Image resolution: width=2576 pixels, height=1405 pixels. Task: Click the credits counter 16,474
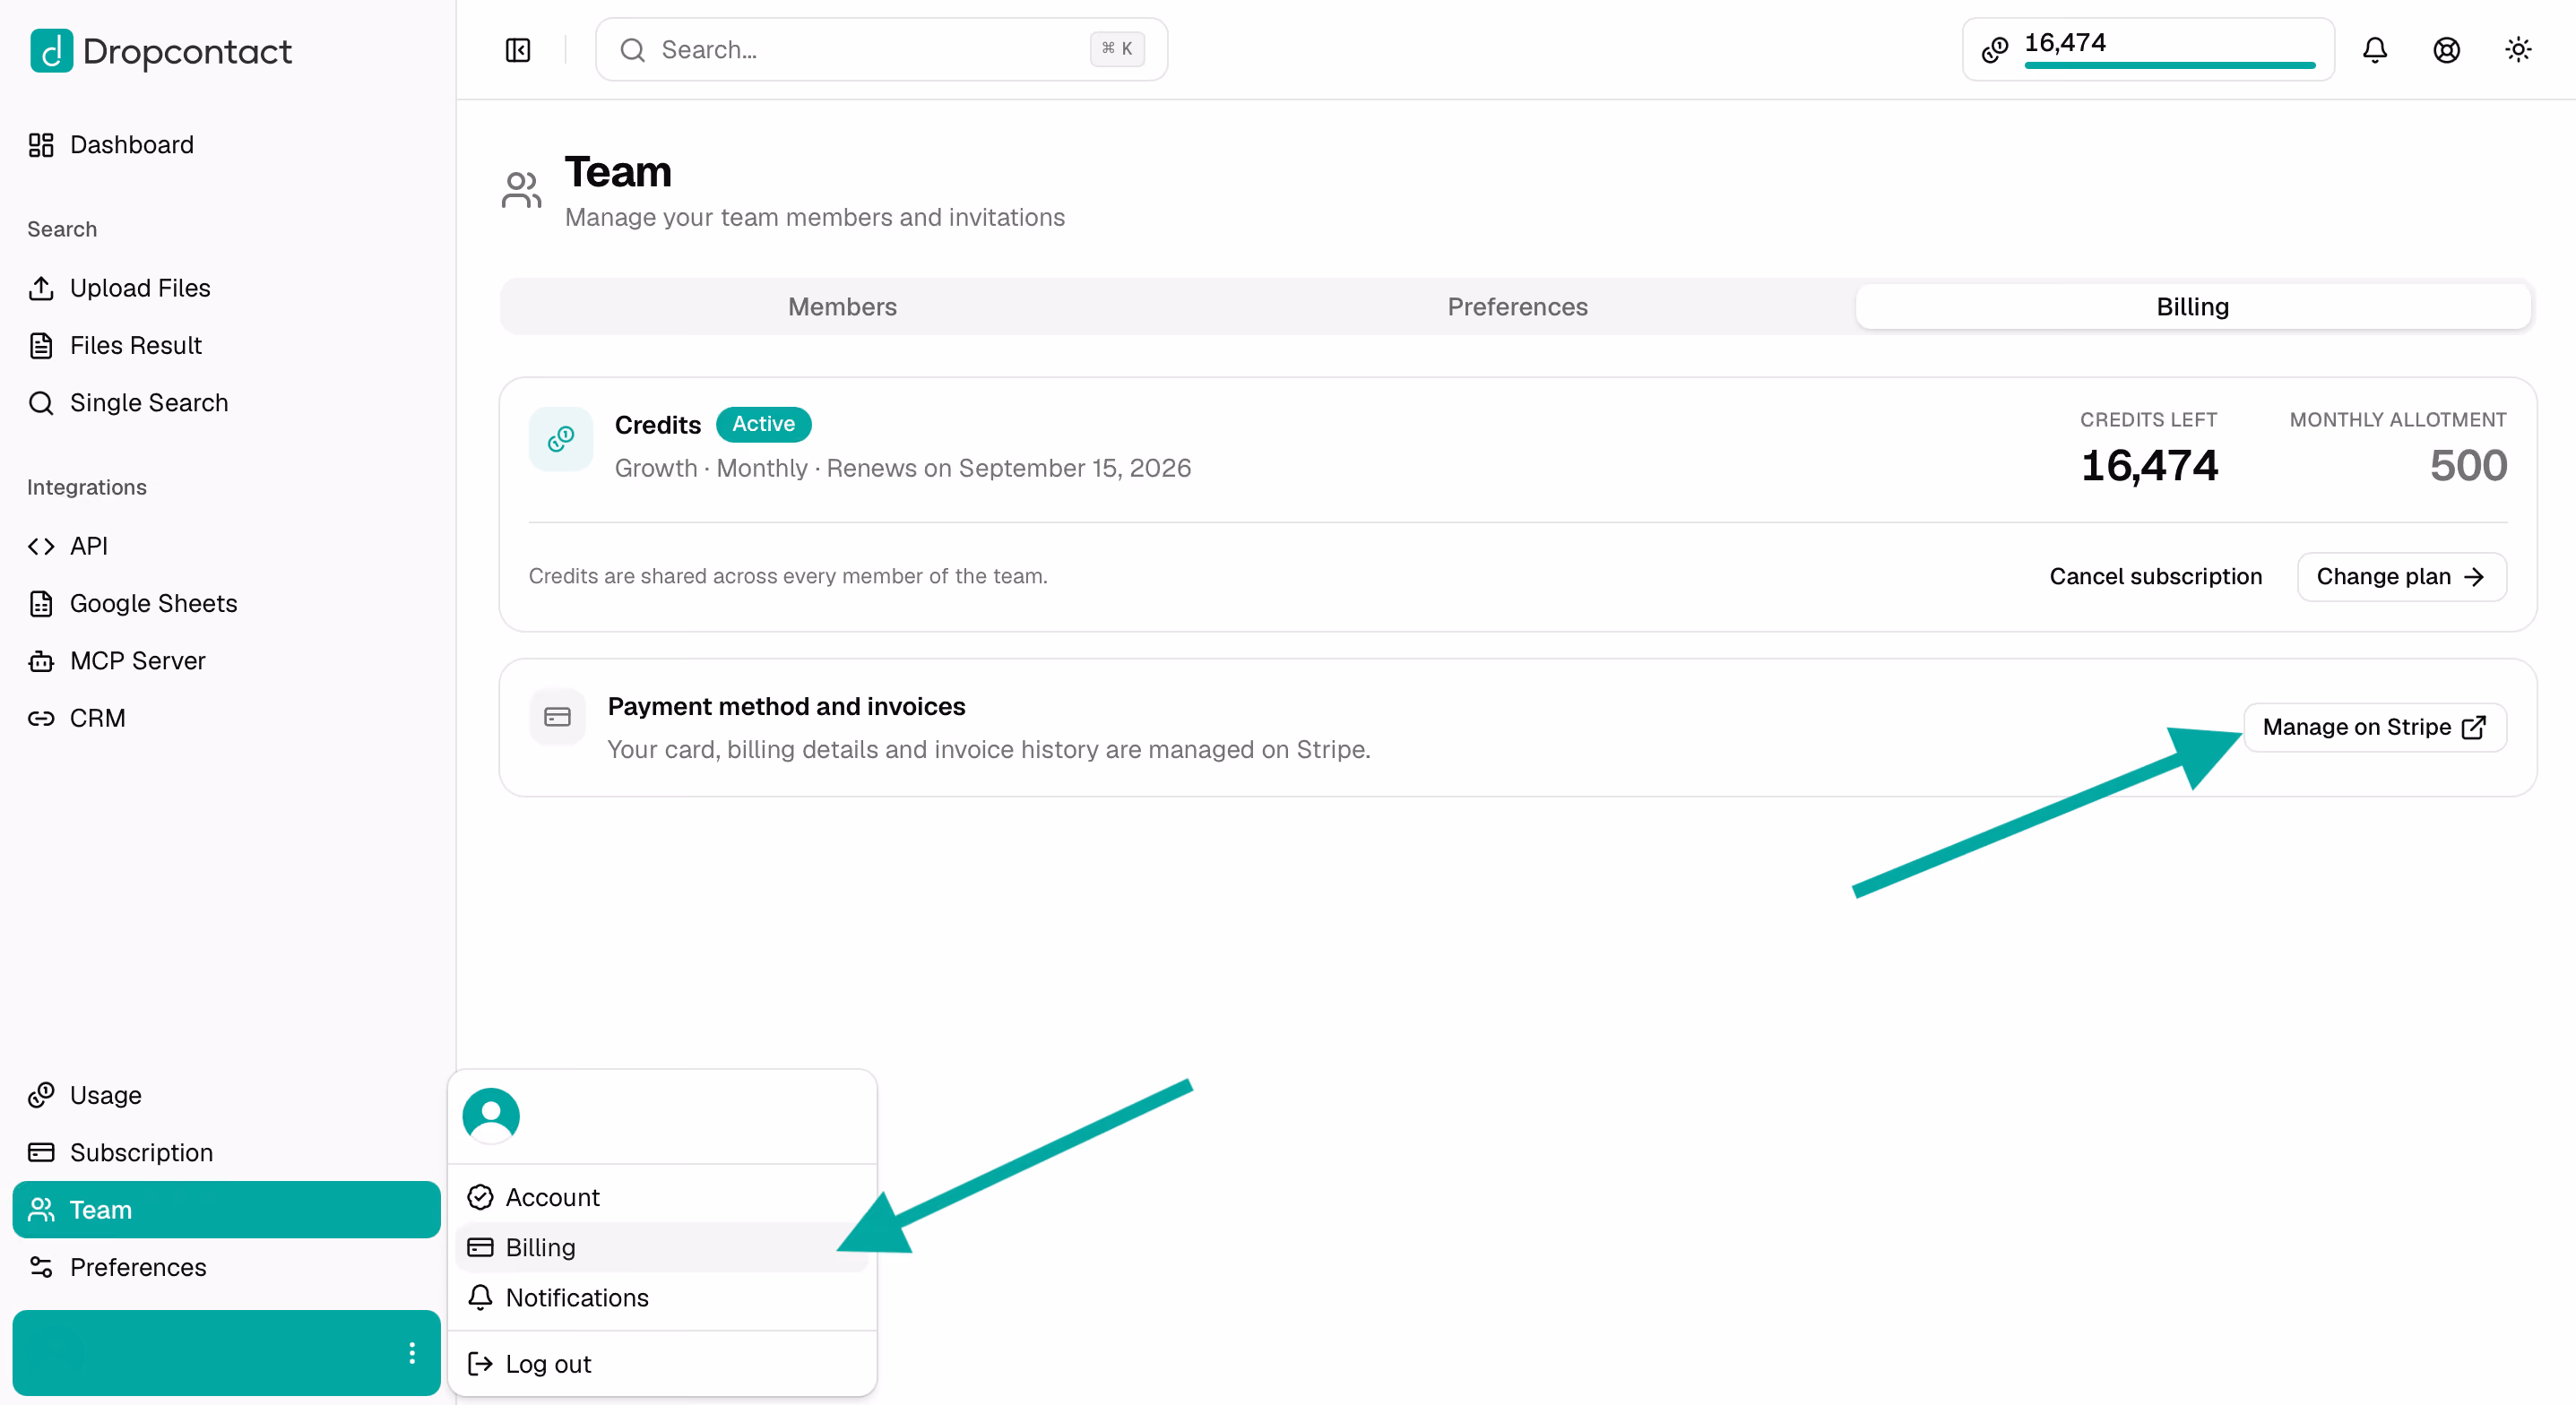pyautogui.click(x=2148, y=49)
